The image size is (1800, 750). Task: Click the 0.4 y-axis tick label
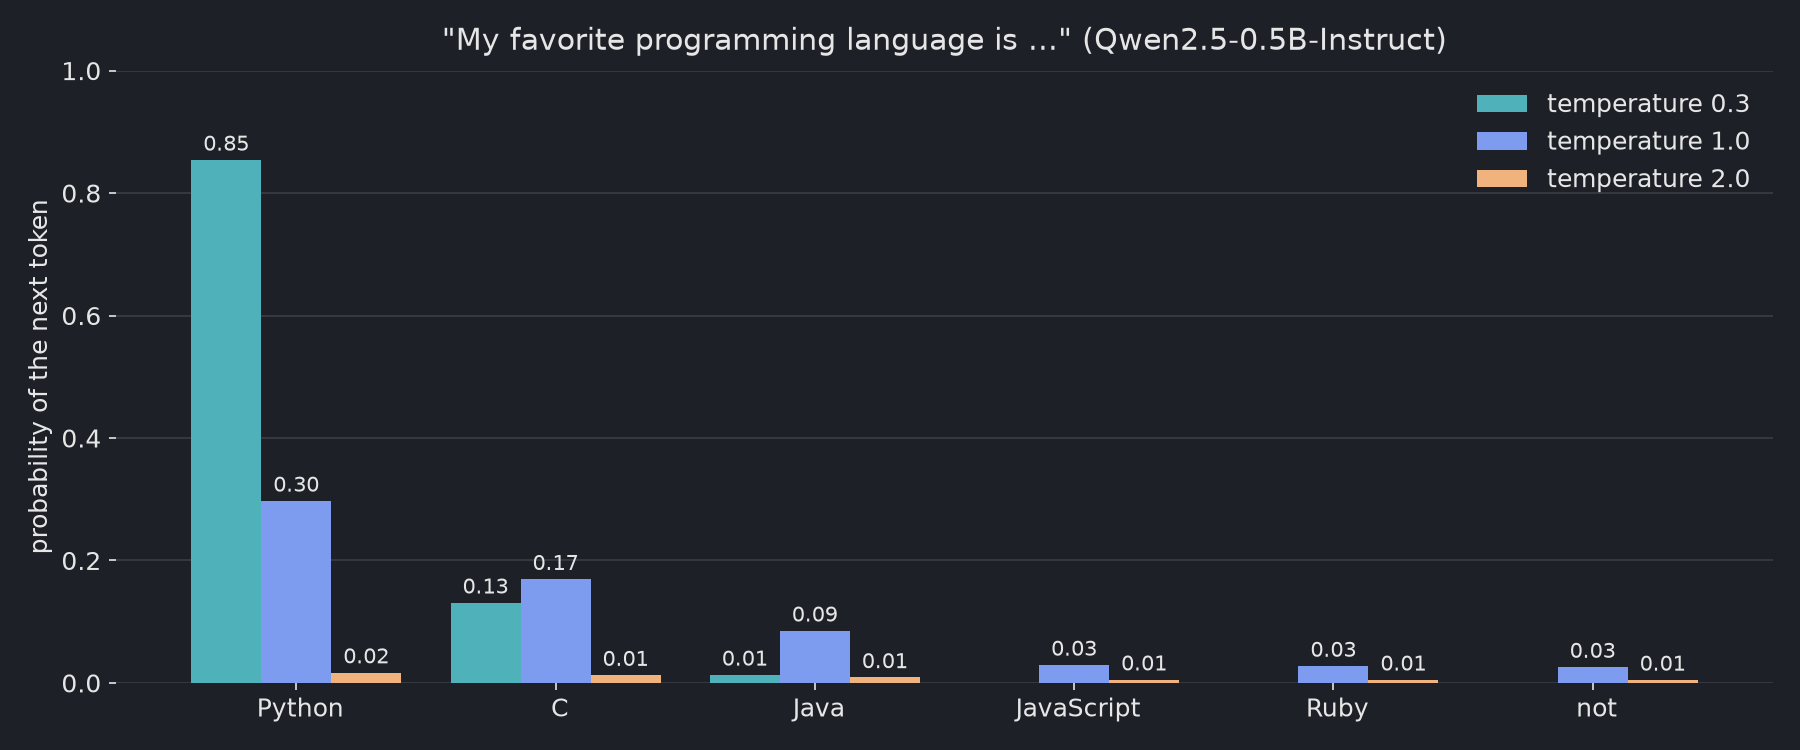coord(82,439)
